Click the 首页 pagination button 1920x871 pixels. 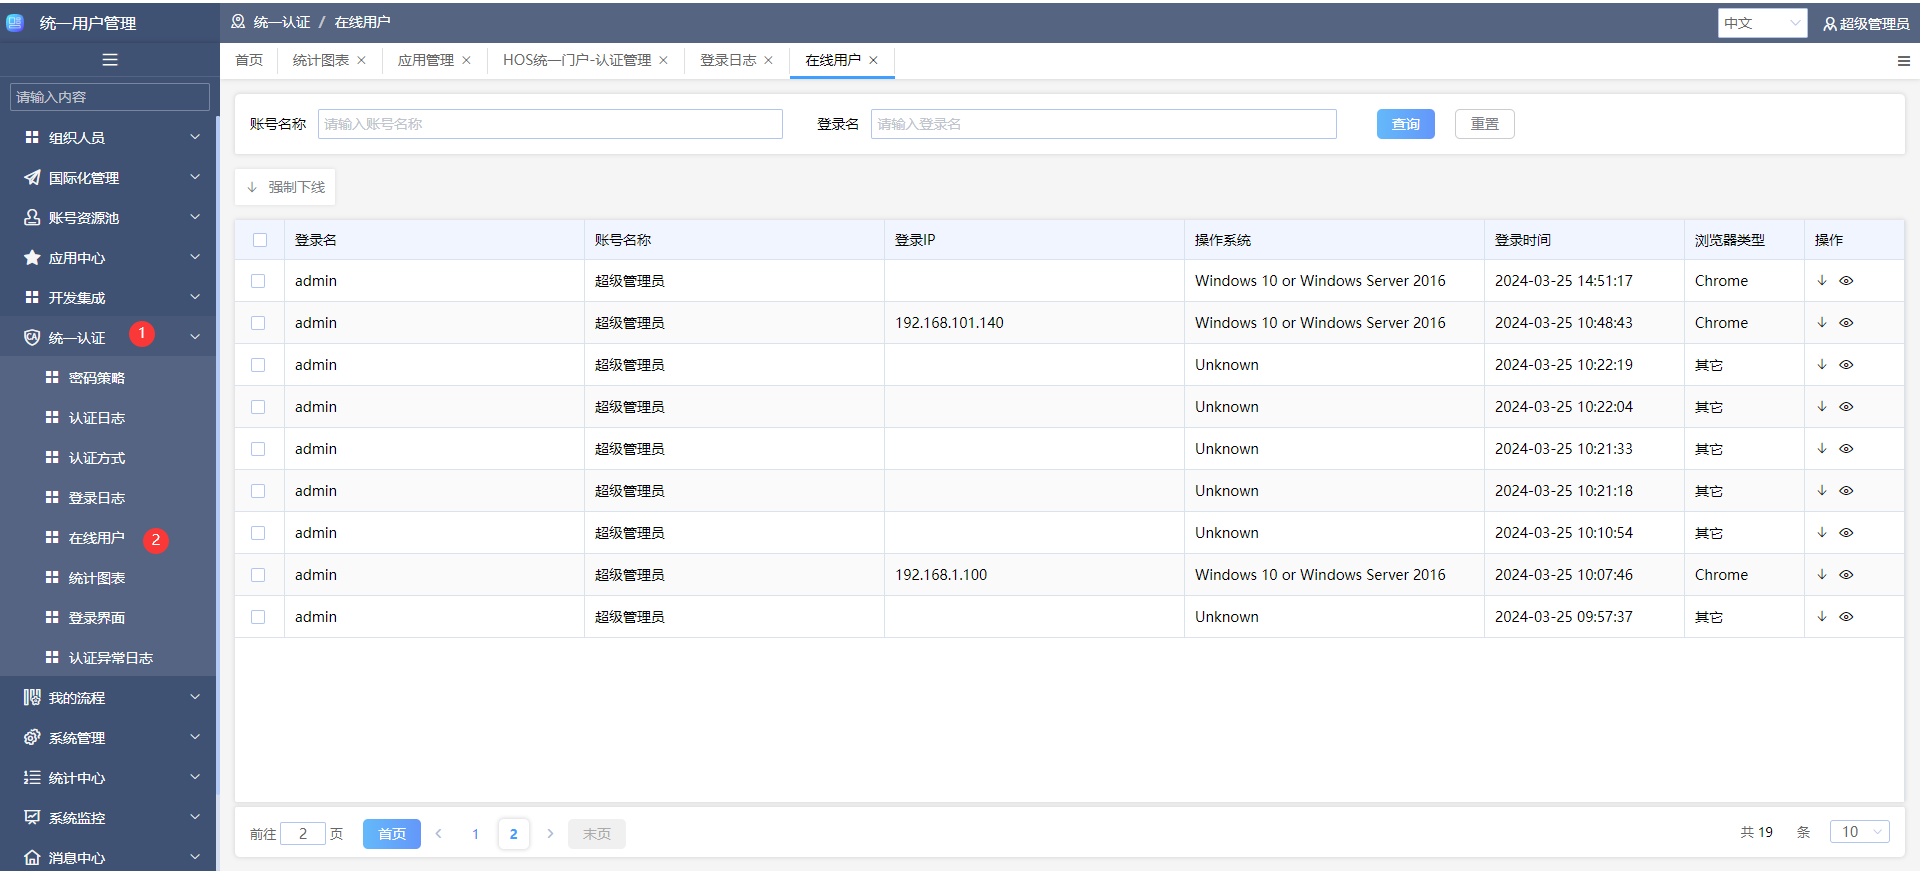pyautogui.click(x=391, y=833)
